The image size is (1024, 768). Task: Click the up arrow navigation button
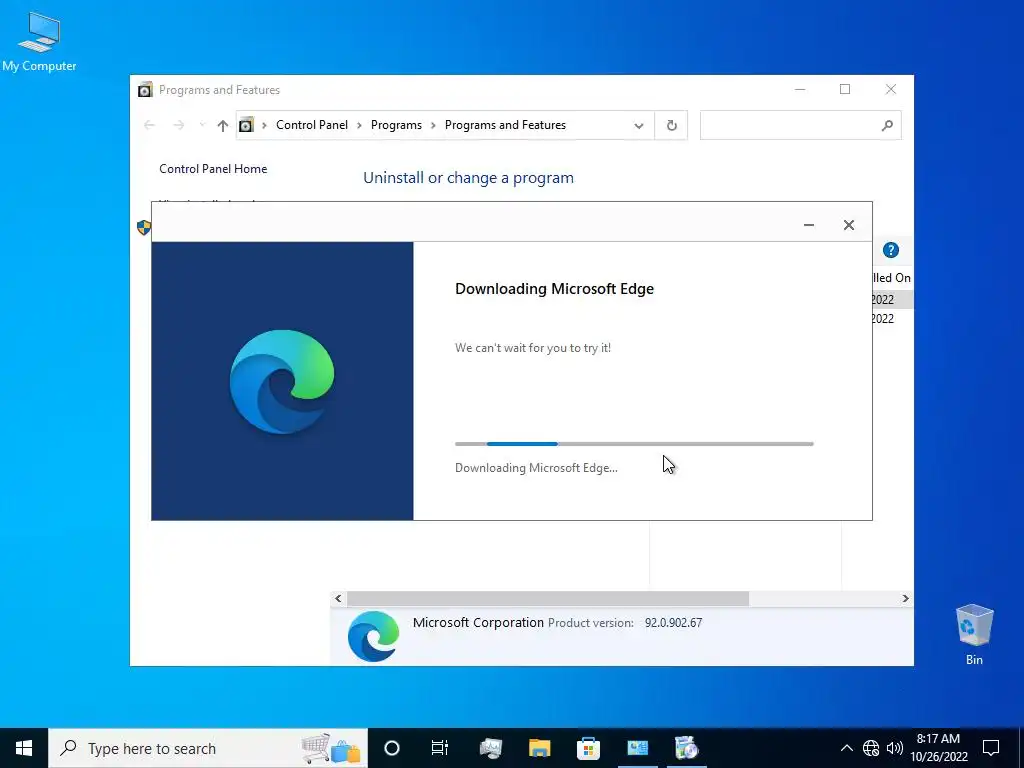[223, 125]
